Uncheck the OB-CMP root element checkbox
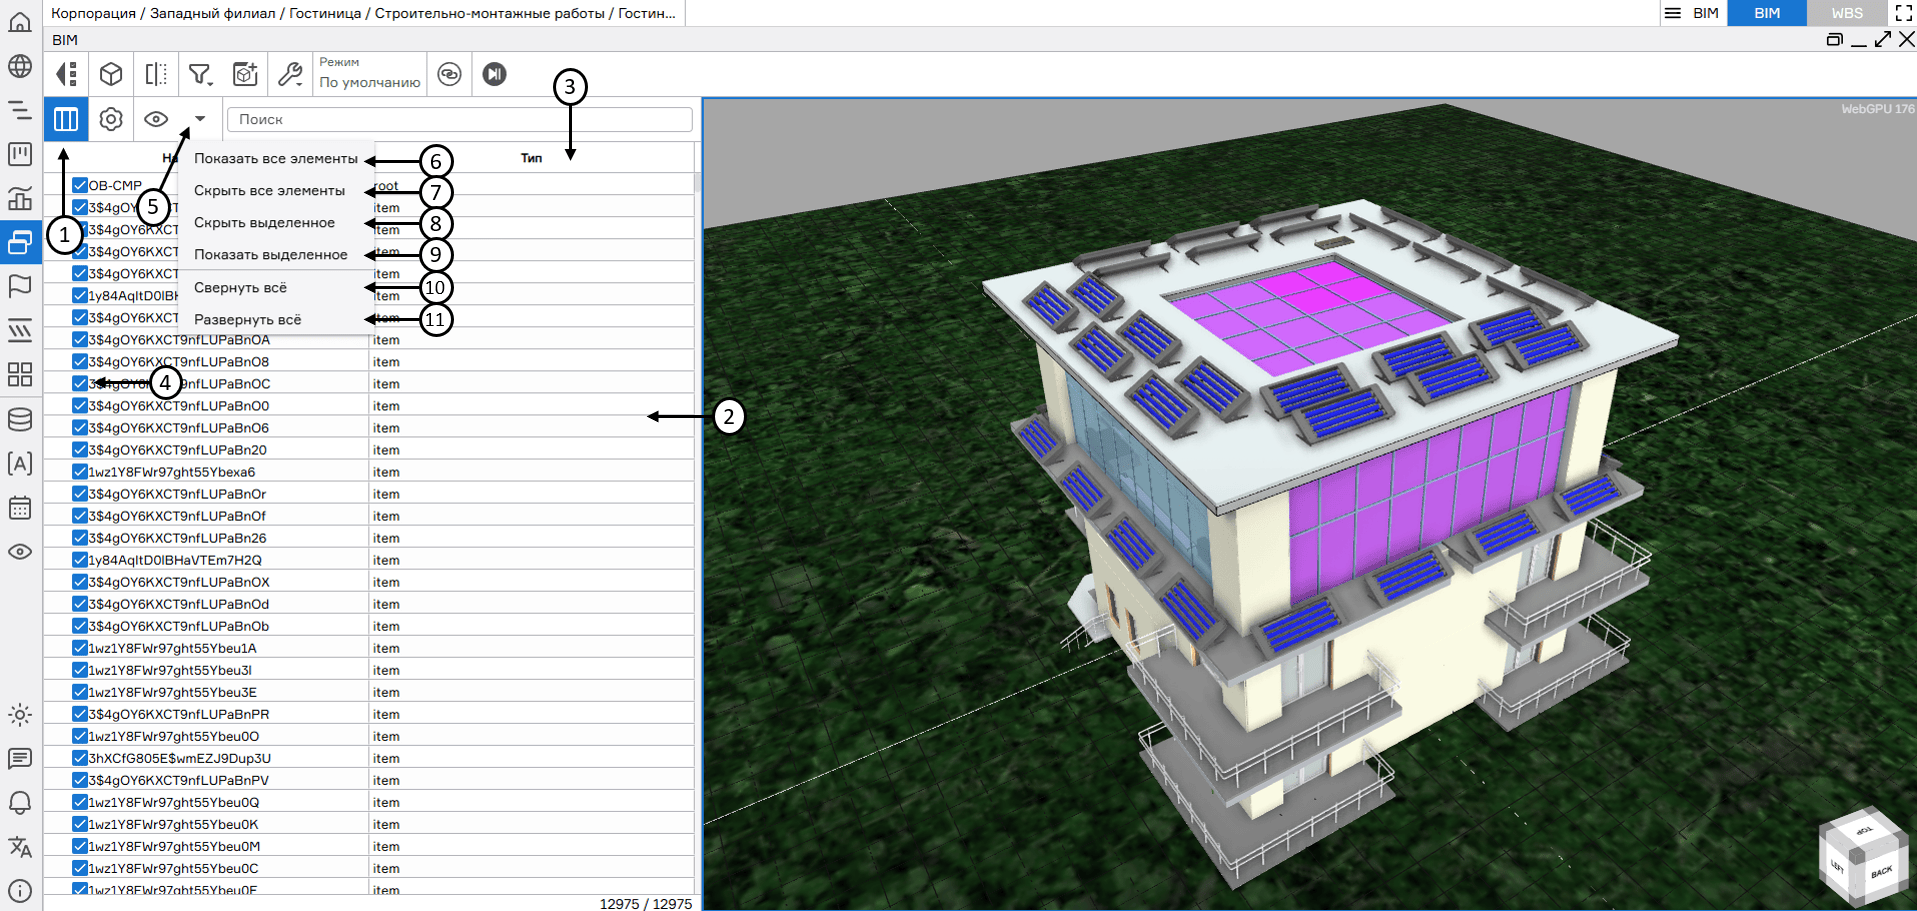This screenshot has width=1917, height=911. 78,184
